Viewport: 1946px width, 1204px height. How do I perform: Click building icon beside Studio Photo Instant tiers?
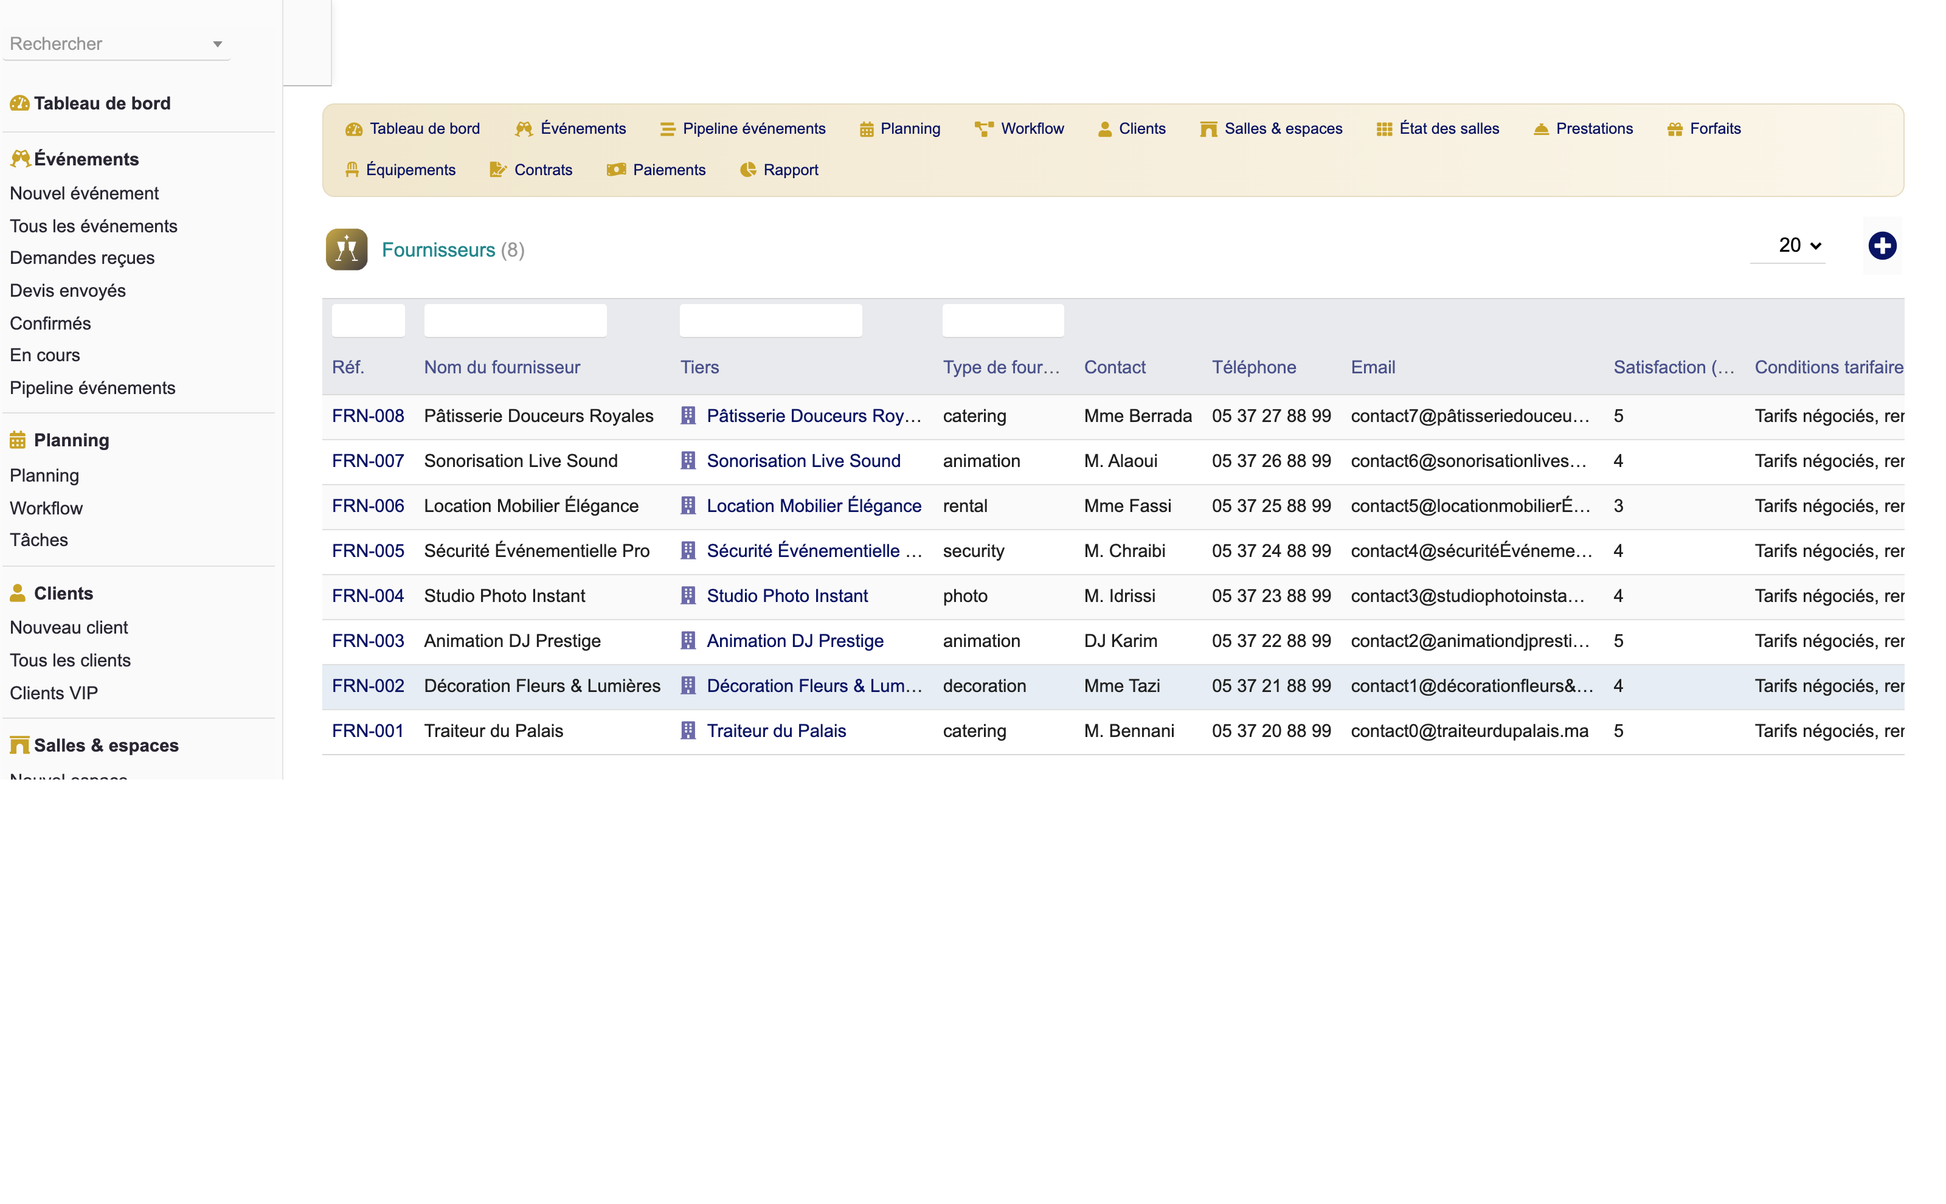tap(688, 596)
